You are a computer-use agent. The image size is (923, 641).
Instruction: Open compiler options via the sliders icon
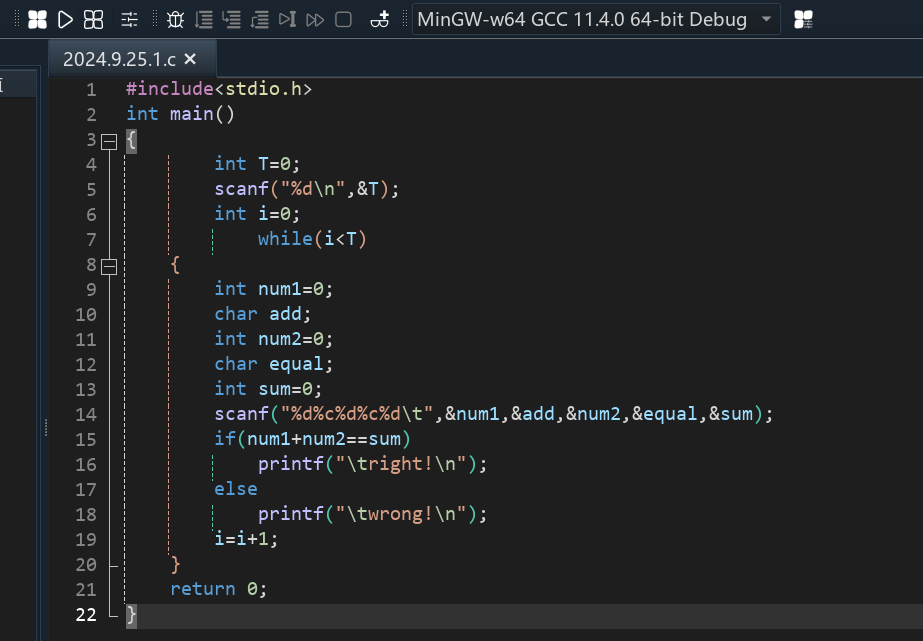(x=130, y=20)
